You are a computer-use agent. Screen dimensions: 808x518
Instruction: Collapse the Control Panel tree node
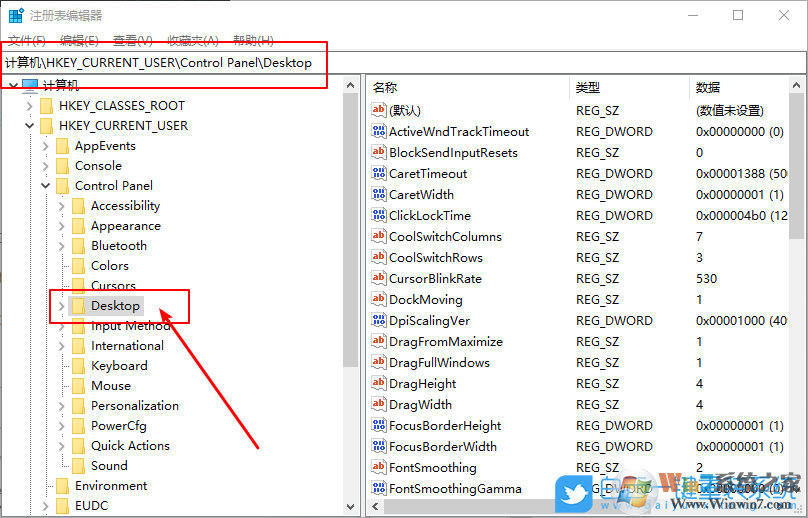pos(46,186)
